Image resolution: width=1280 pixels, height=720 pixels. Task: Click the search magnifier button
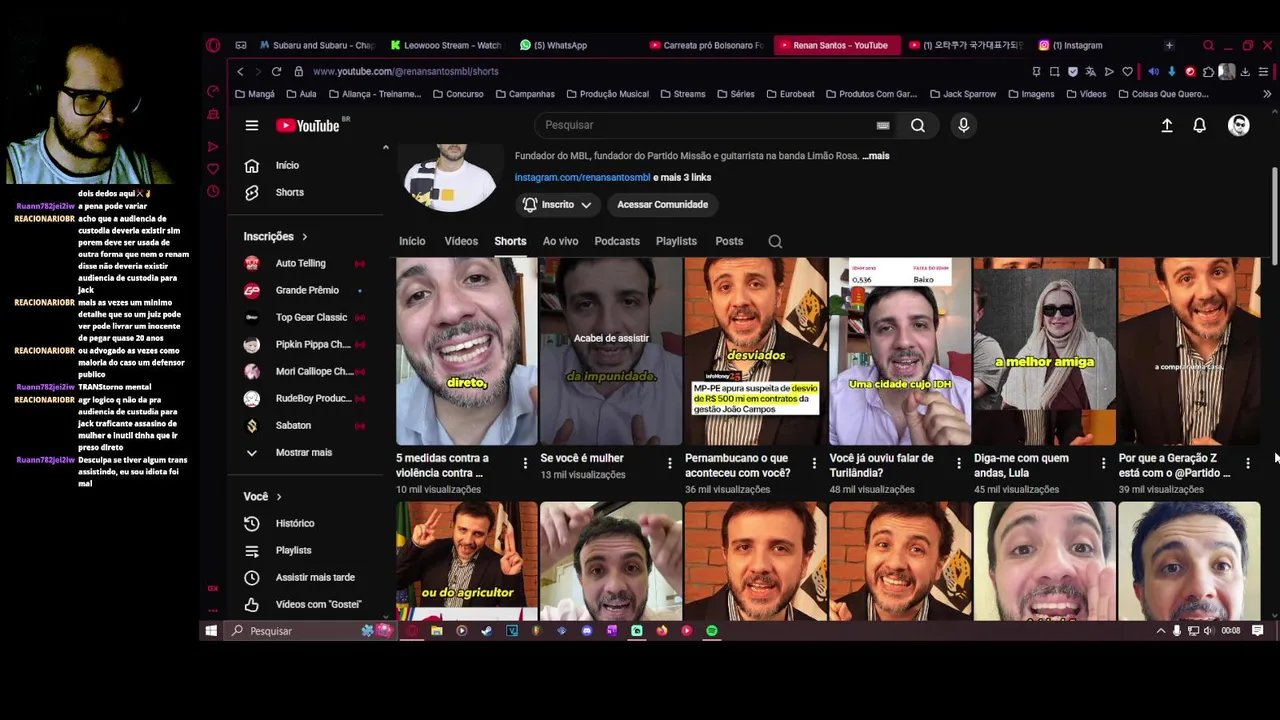[x=918, y=125]
